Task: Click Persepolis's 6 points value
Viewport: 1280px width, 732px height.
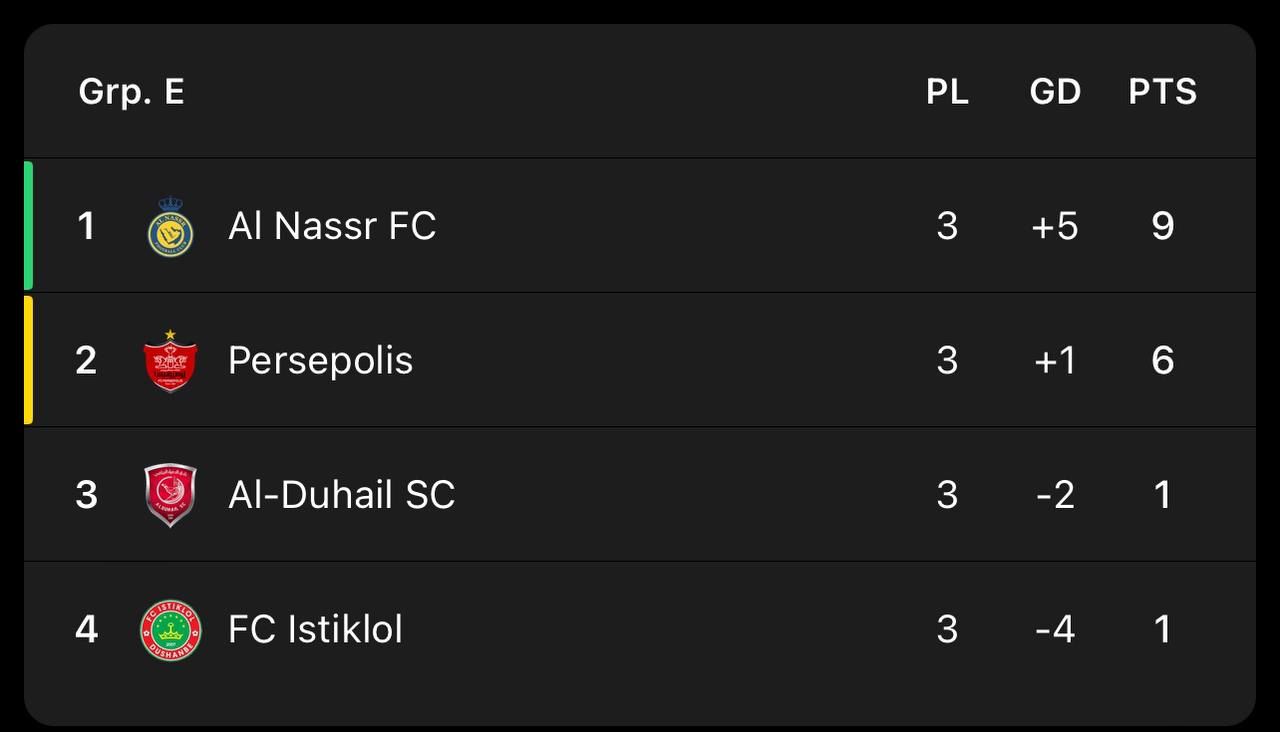Action: [1162, 360]
